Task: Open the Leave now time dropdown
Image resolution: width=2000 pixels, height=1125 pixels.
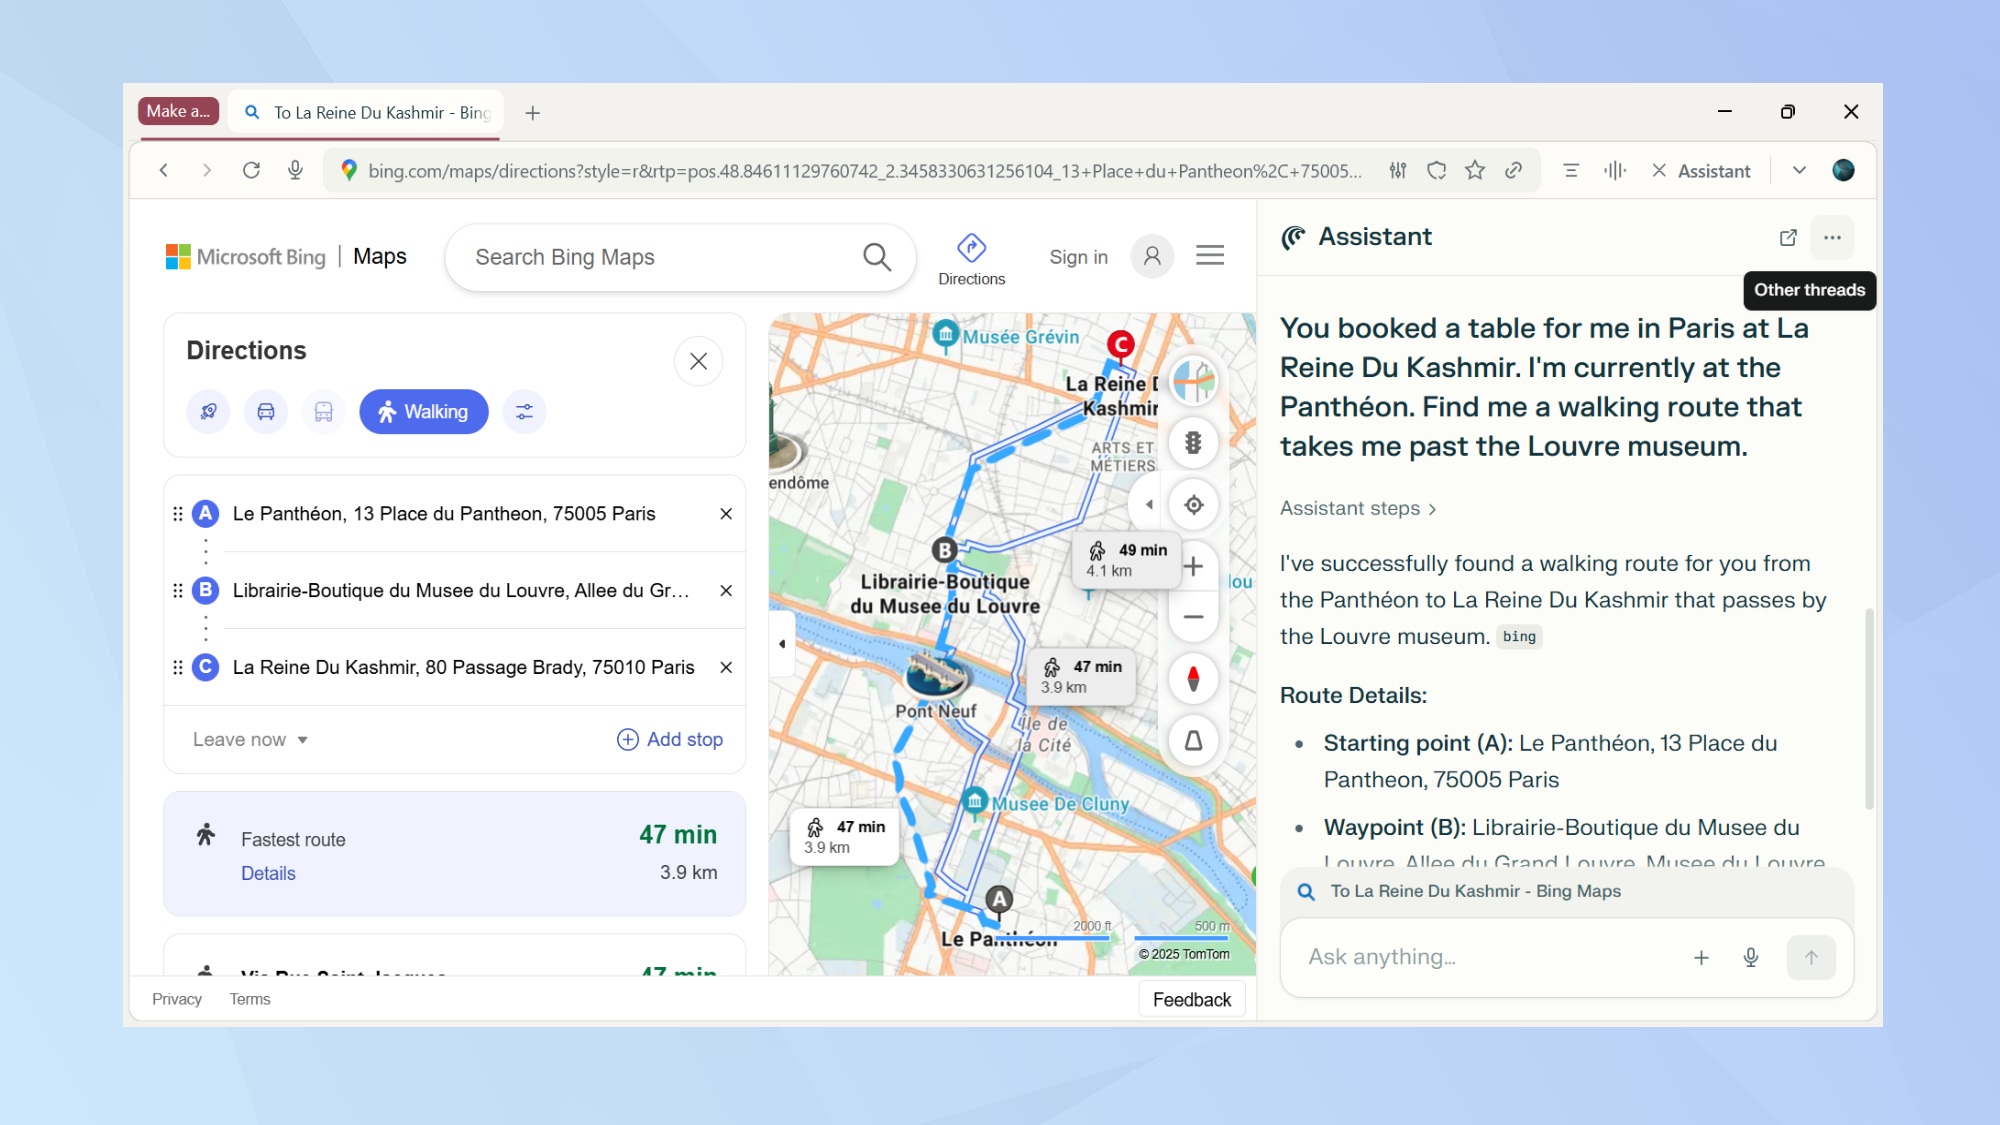Action: pos(249,739)
